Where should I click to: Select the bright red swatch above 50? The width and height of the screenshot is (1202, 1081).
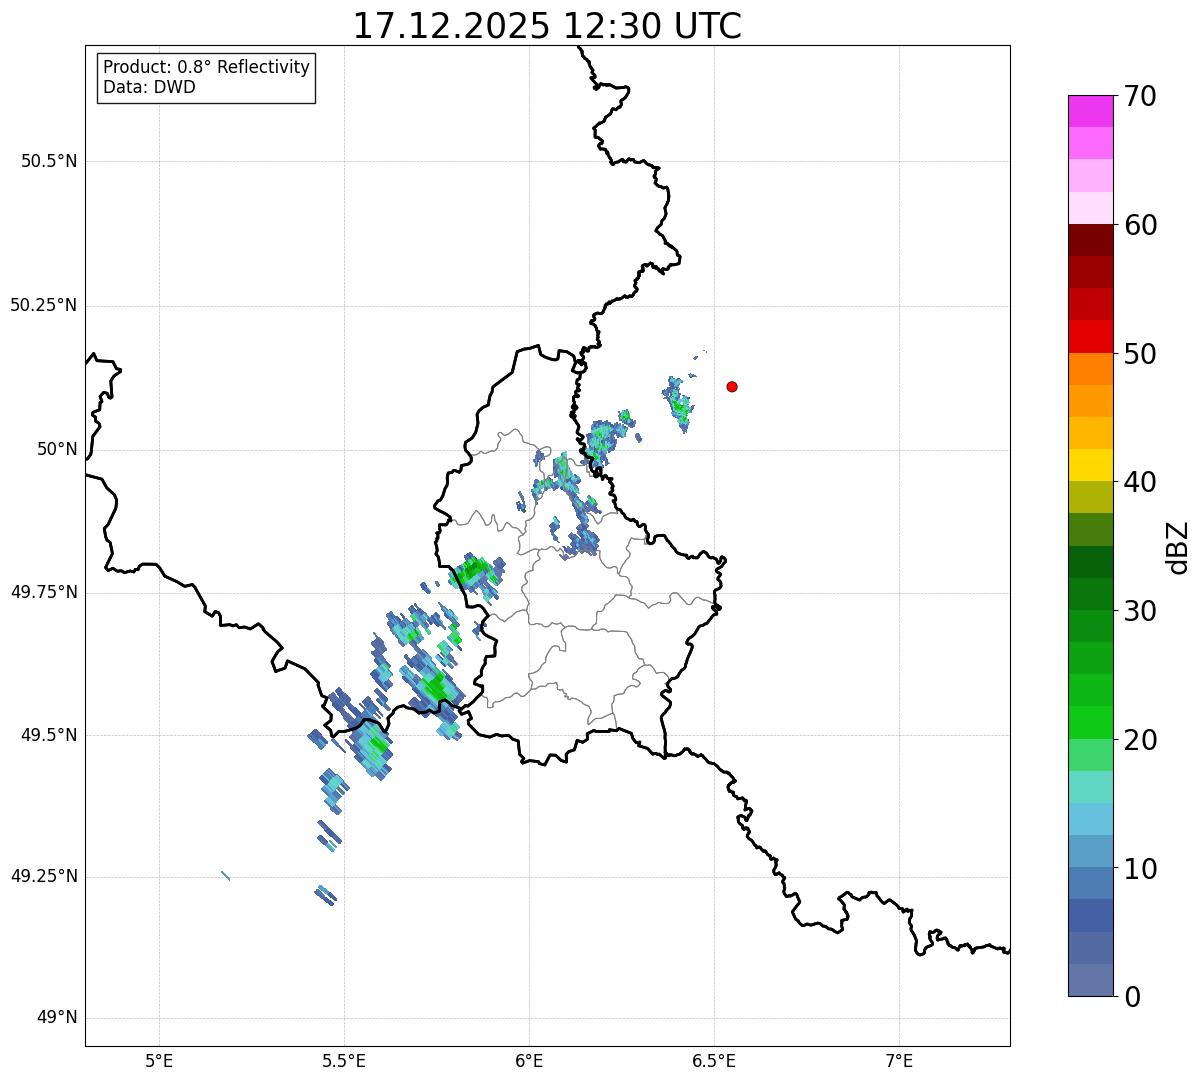(x=1090, y=336)
